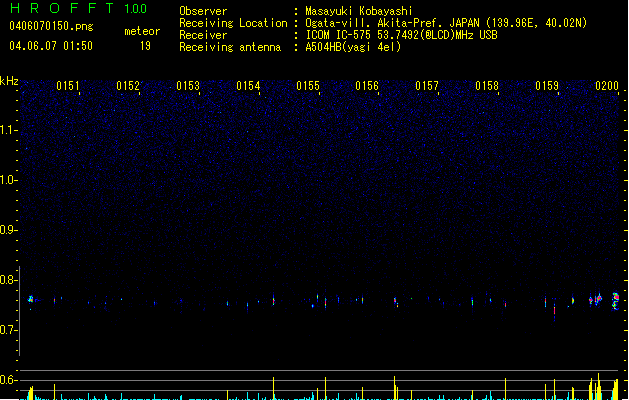Viewport: 629px width, 400px height.
Task: Click the 0157 time marker
Action: (427, 85)
